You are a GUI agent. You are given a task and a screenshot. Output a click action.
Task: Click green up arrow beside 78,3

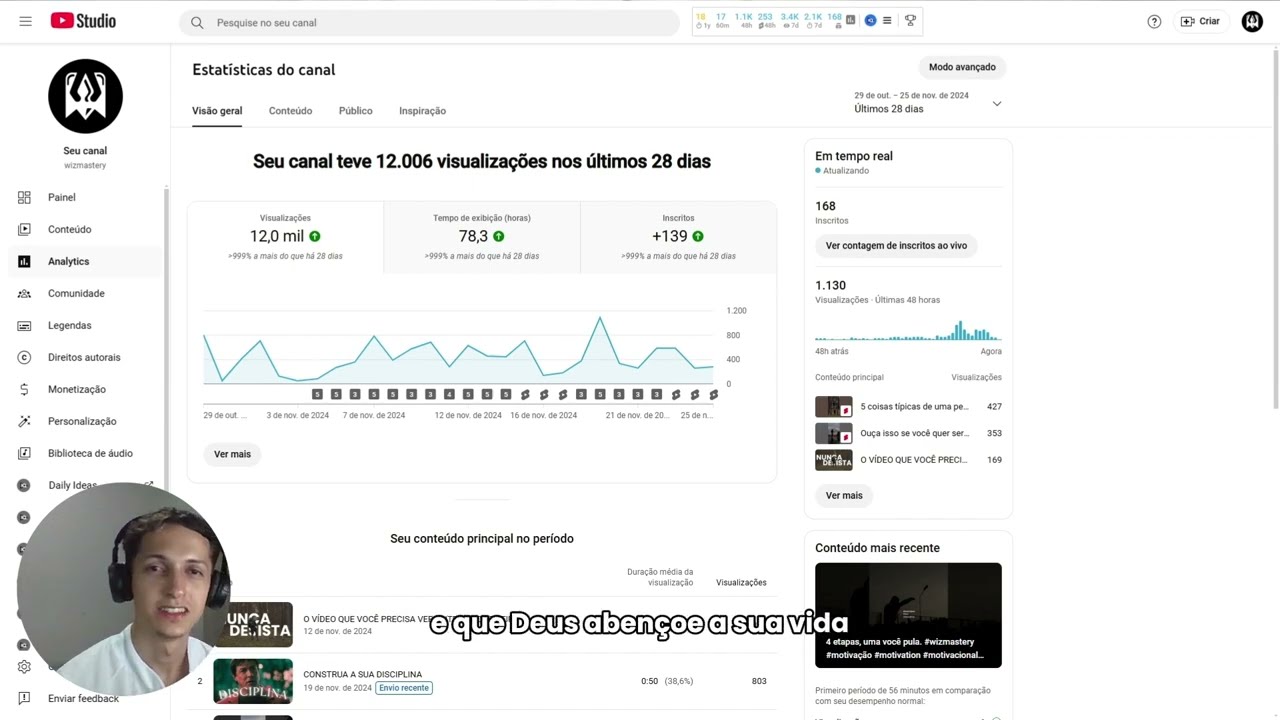pyautogui.click(x=499, y=236)
